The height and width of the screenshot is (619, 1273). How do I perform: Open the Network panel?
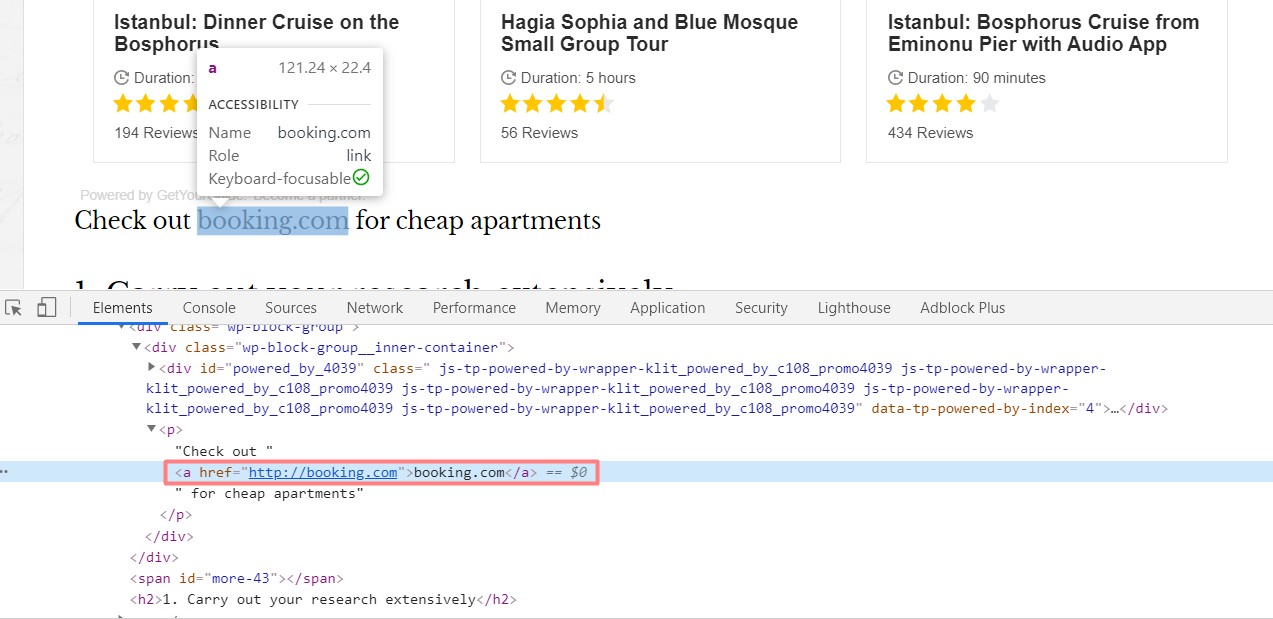pos(374,307)
